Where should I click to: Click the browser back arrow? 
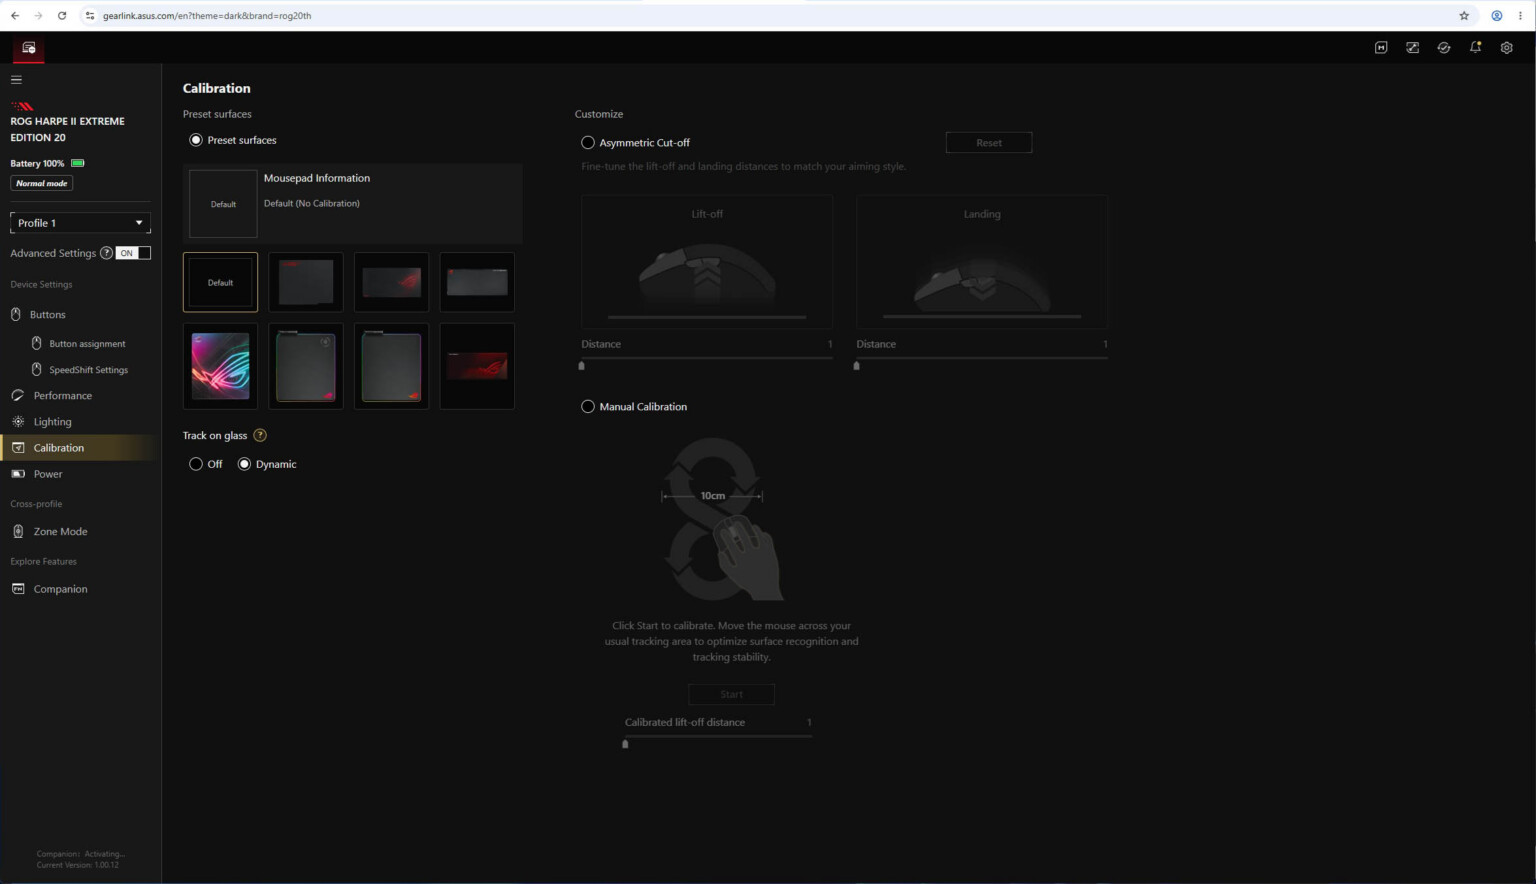15,15
